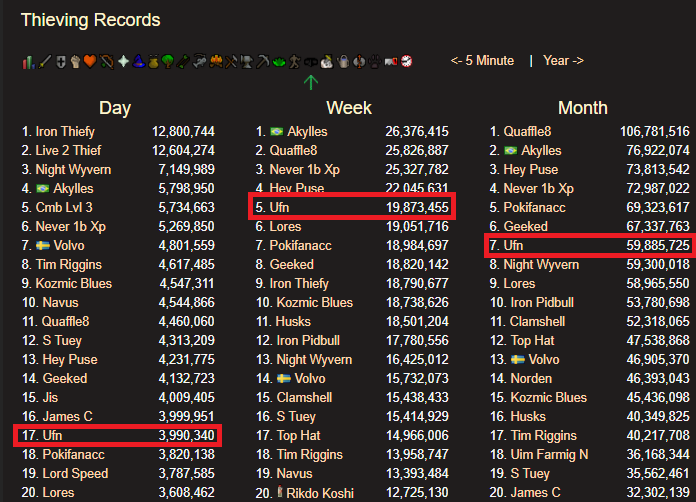
Task: Open Live 2 Thief in Day list
Action: 68,150
